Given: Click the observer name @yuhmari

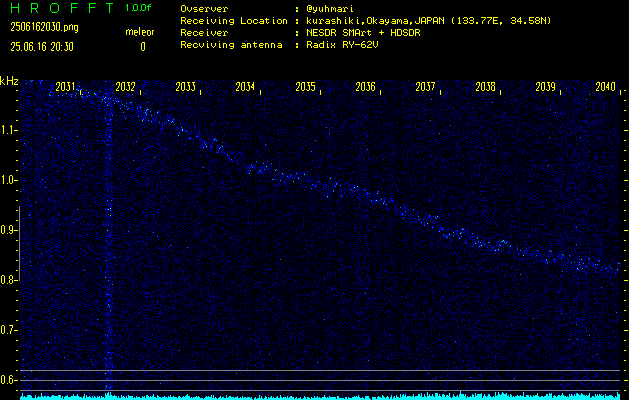Looking at the screenshot, I should tap(330, 9).
